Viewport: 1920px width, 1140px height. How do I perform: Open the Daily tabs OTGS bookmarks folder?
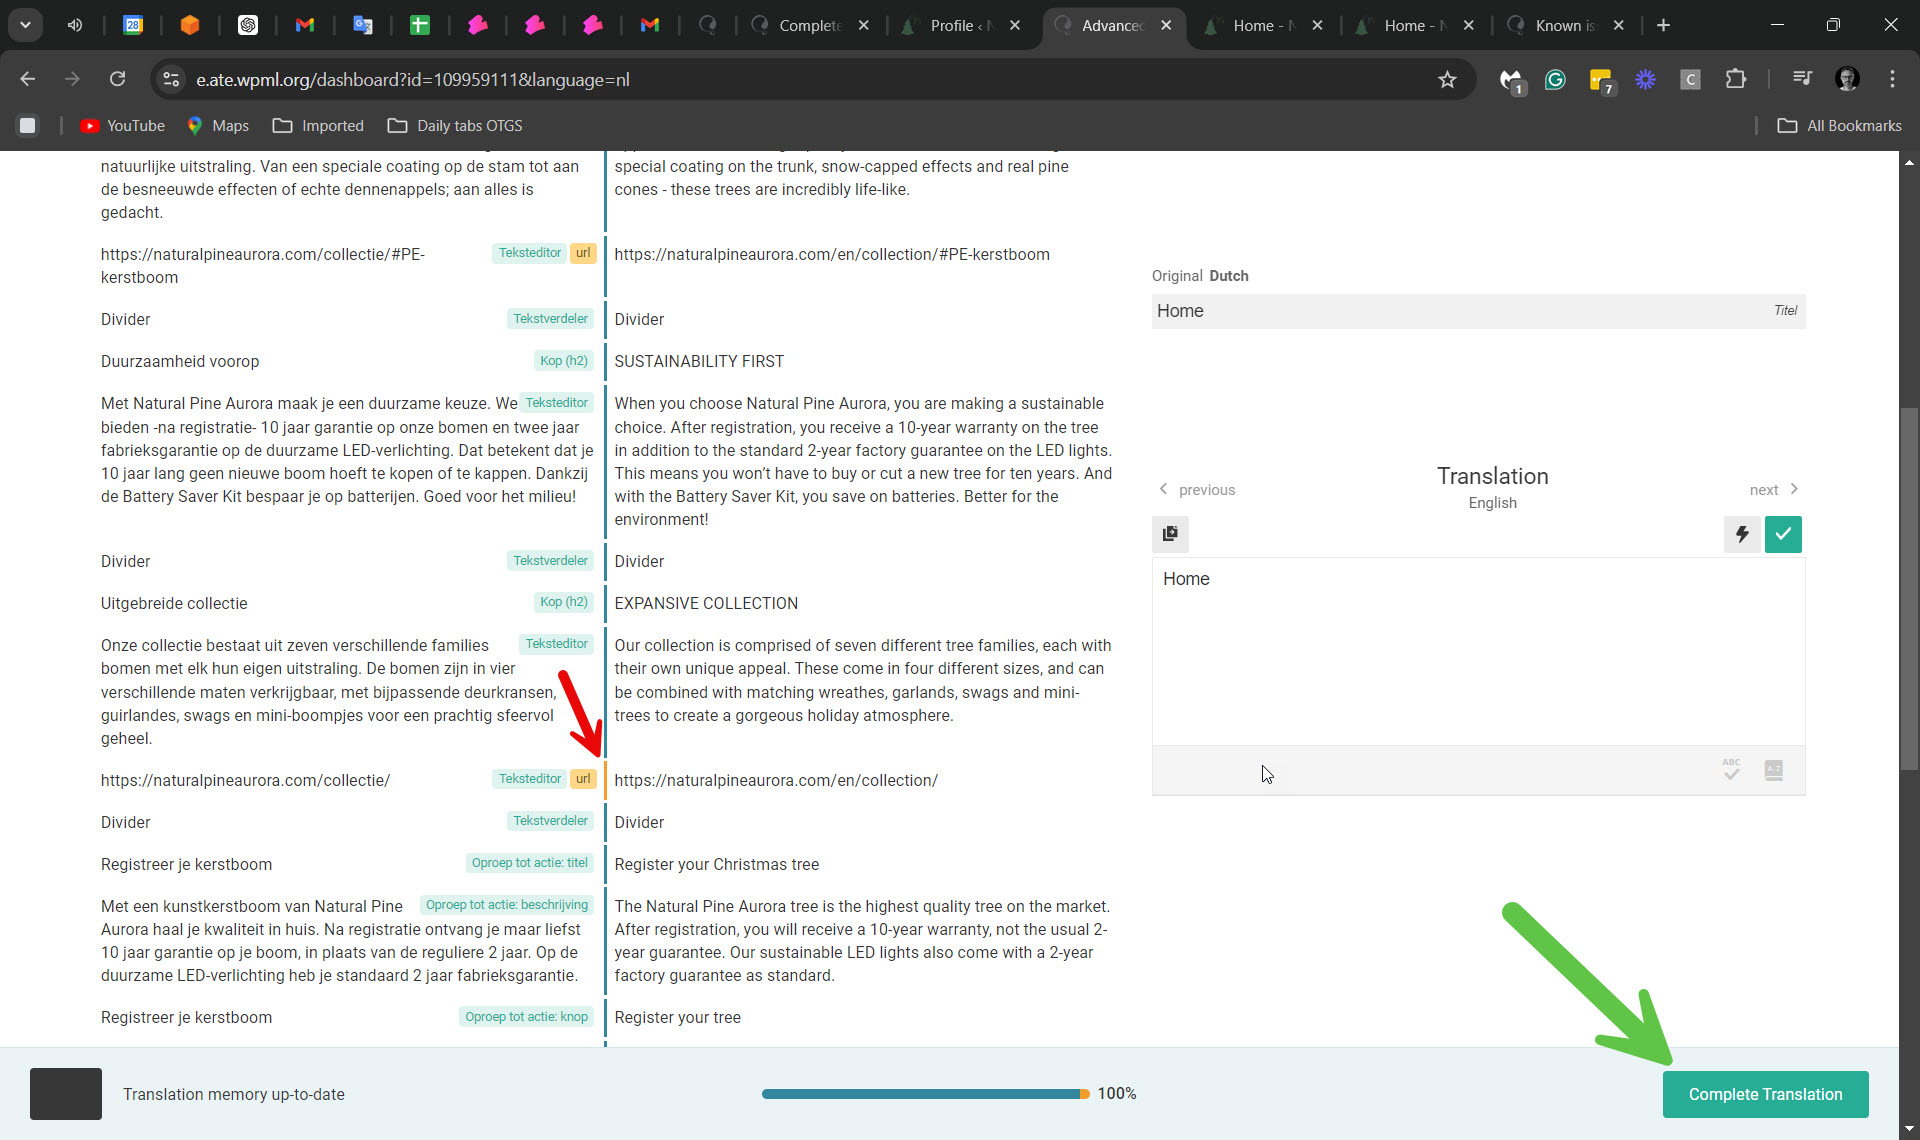click(455, 125)
